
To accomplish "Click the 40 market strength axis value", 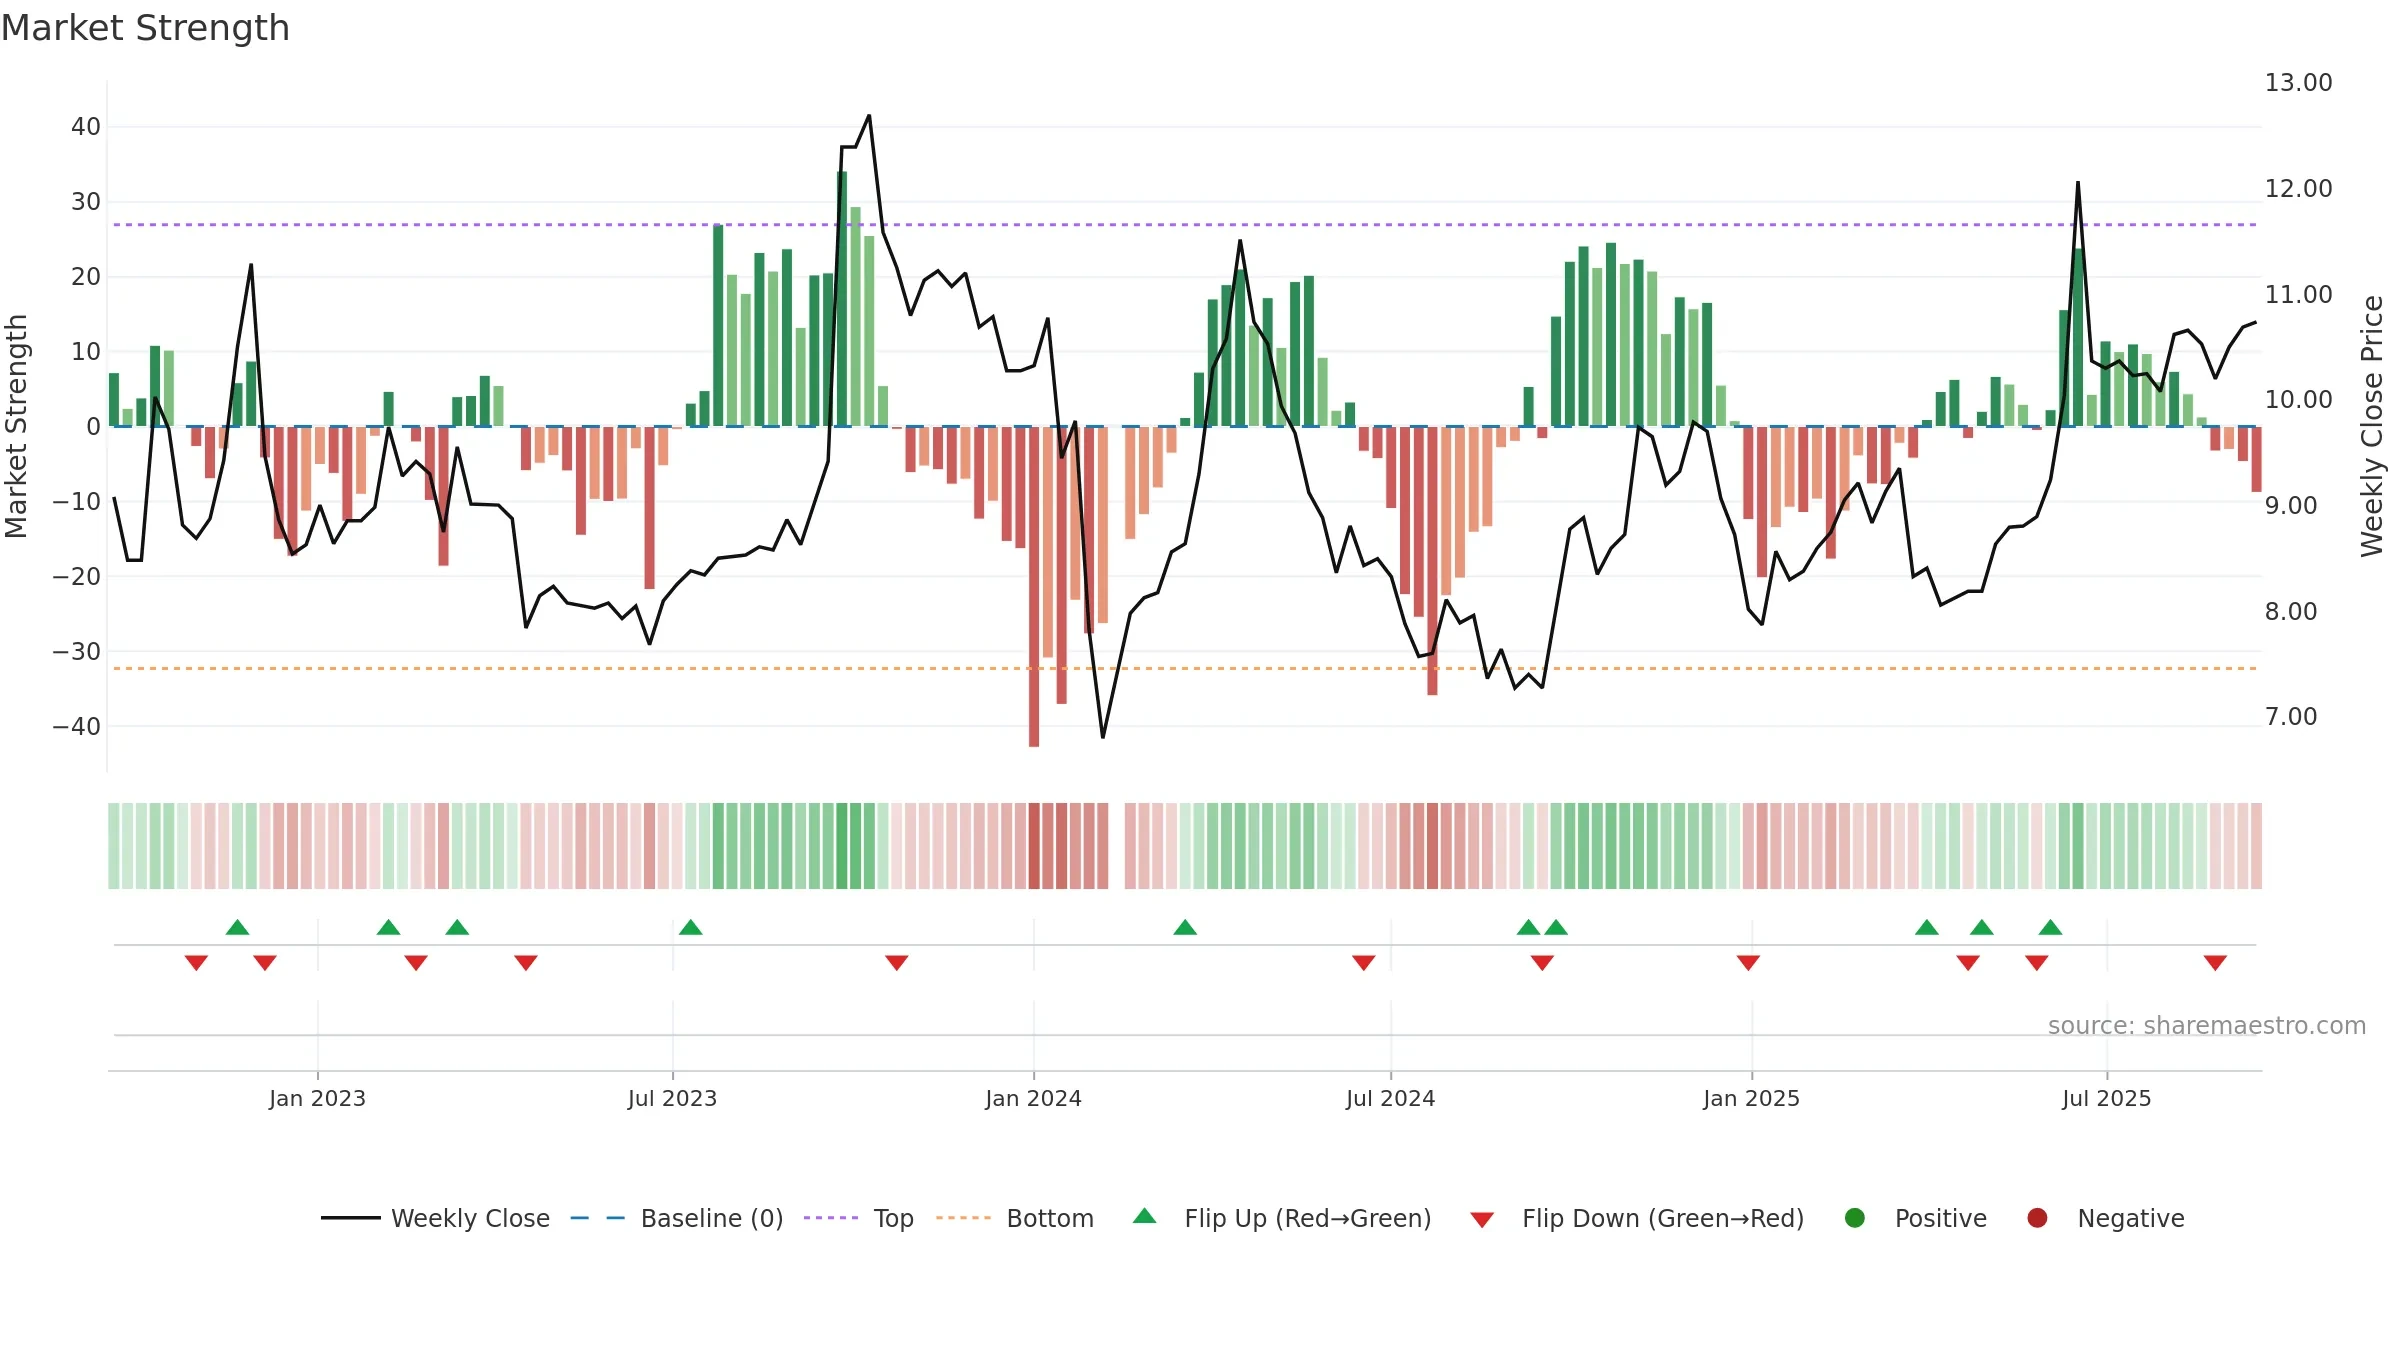I will (86, 127).
